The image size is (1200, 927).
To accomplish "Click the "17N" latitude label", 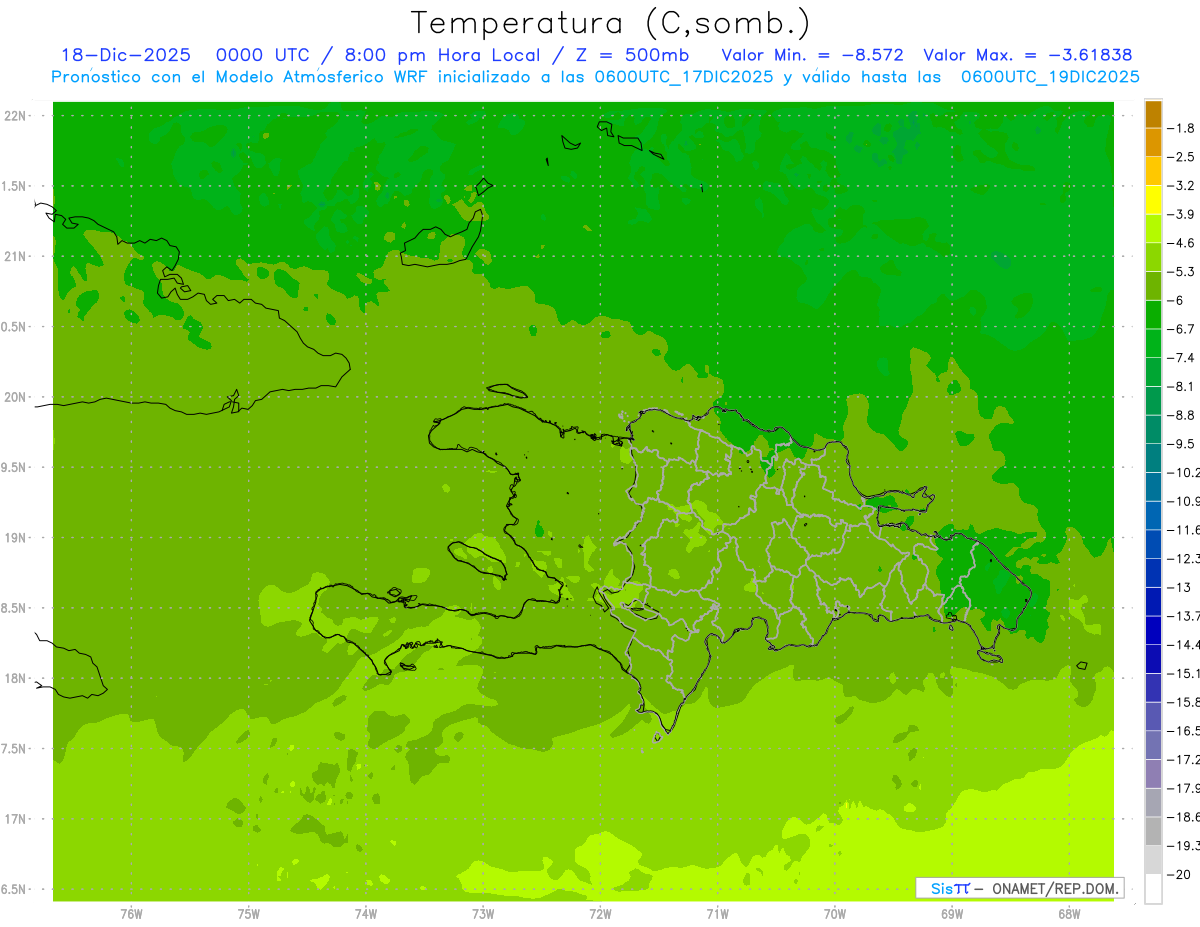I will [17, 819].
